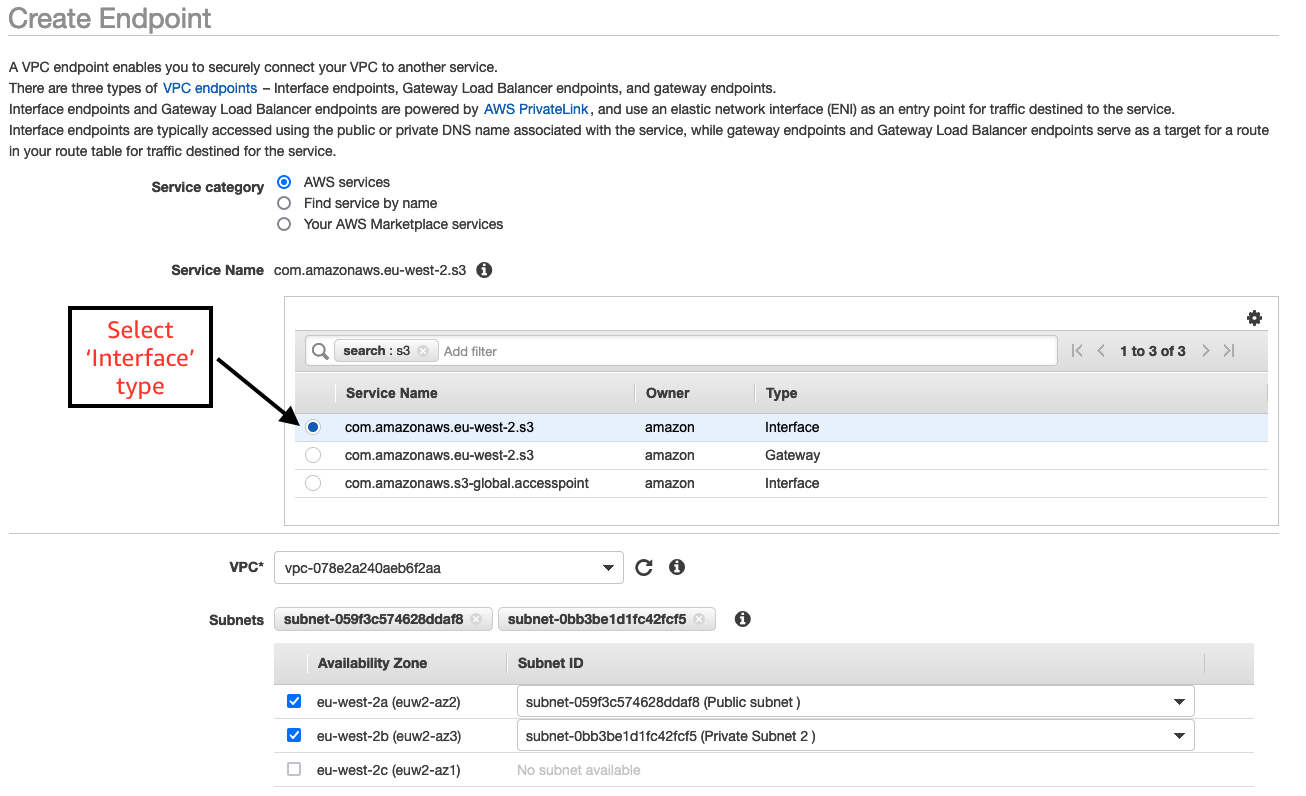The height and width of the screenshot is (796, 1306).
Task: Open the VPC dropdown
Action: point(608,567)
